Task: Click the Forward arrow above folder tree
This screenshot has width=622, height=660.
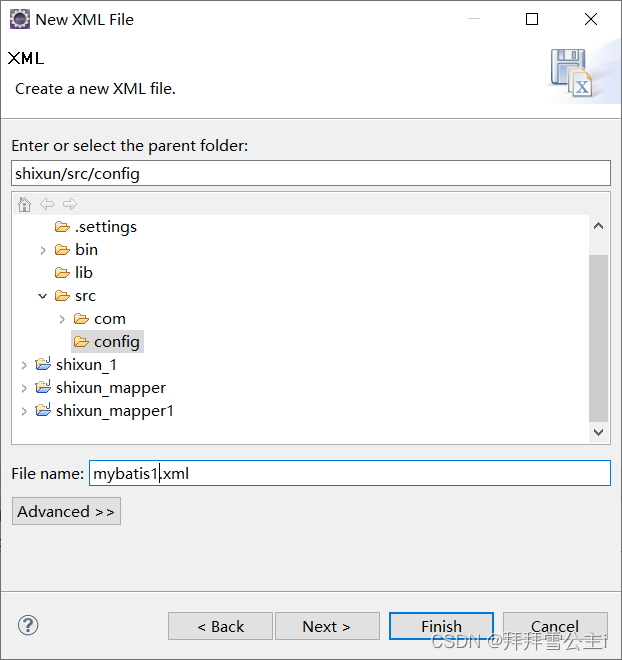Action: pyautogui.click(x=69, y=204)
